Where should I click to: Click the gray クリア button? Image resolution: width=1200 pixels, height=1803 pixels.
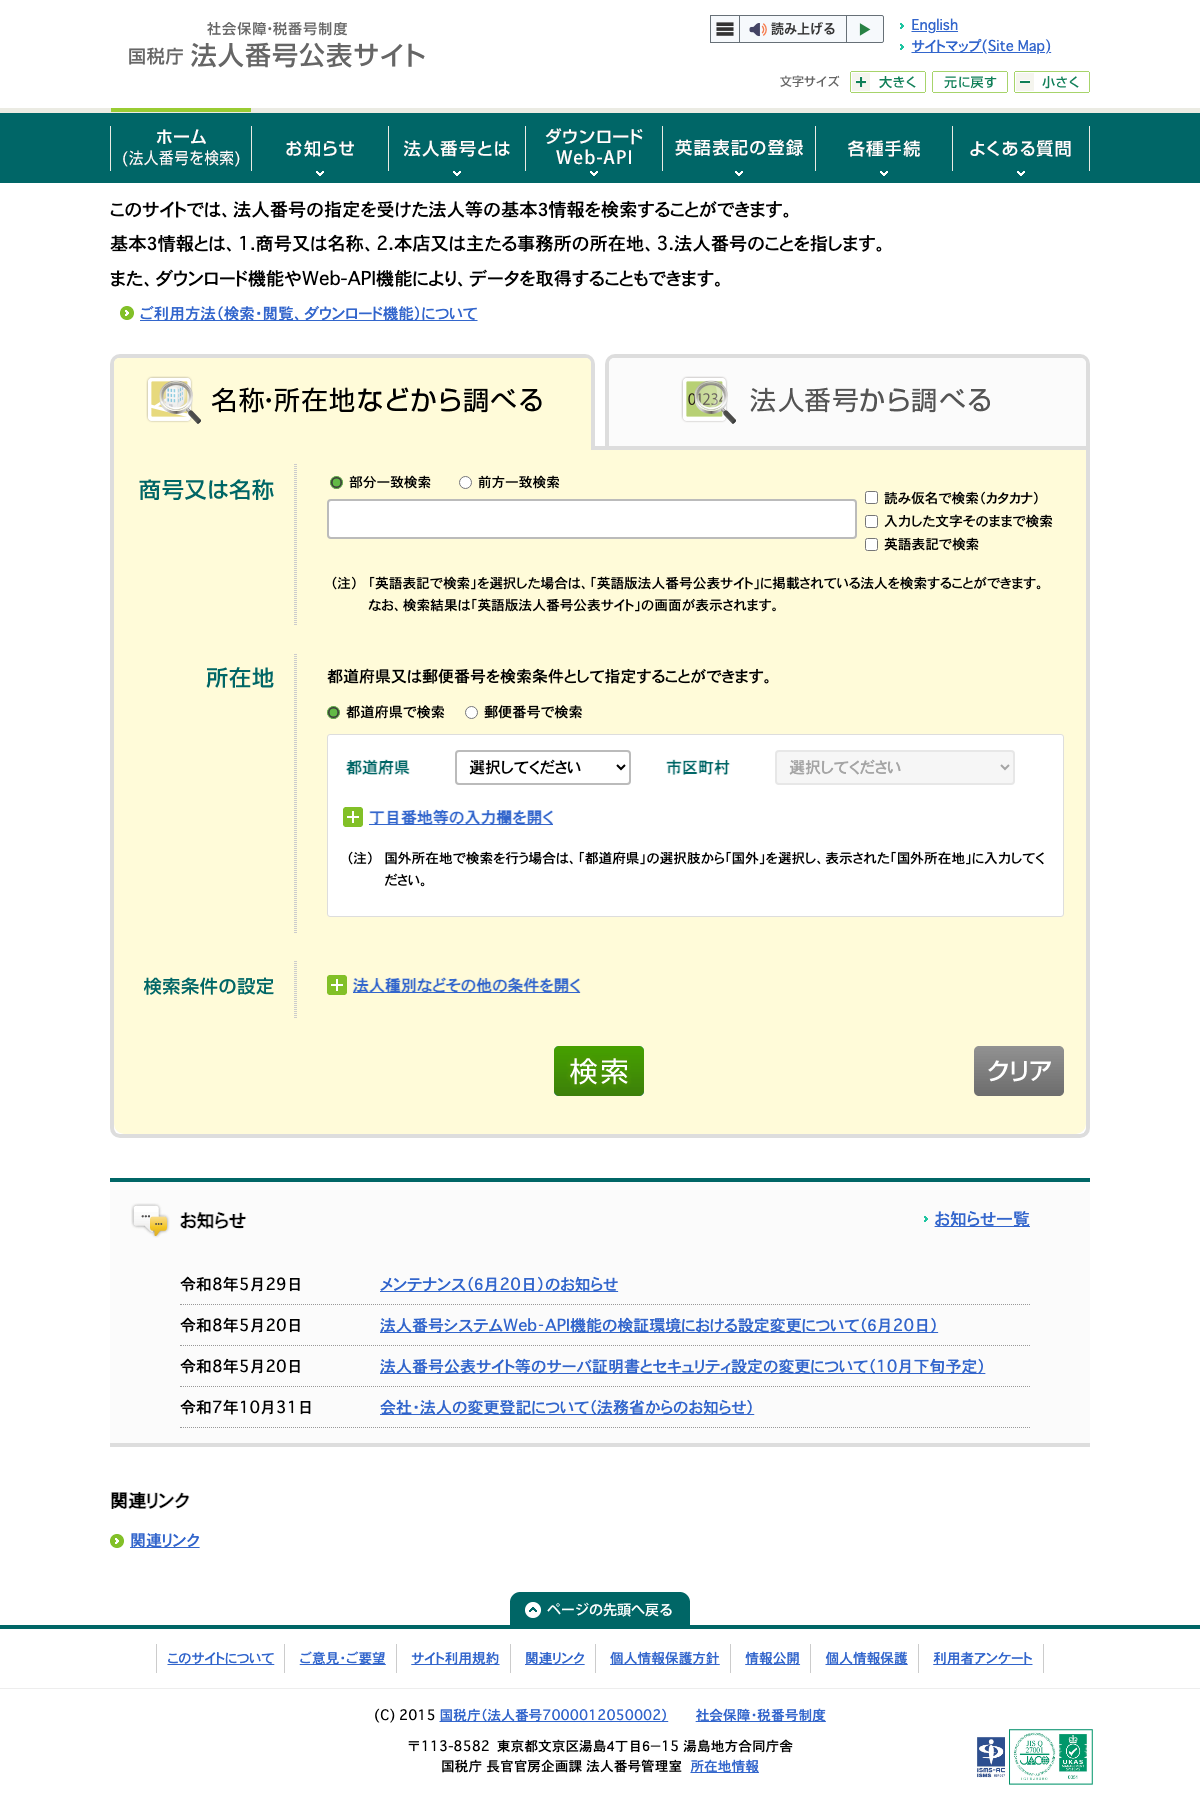coord(1019,1071)
